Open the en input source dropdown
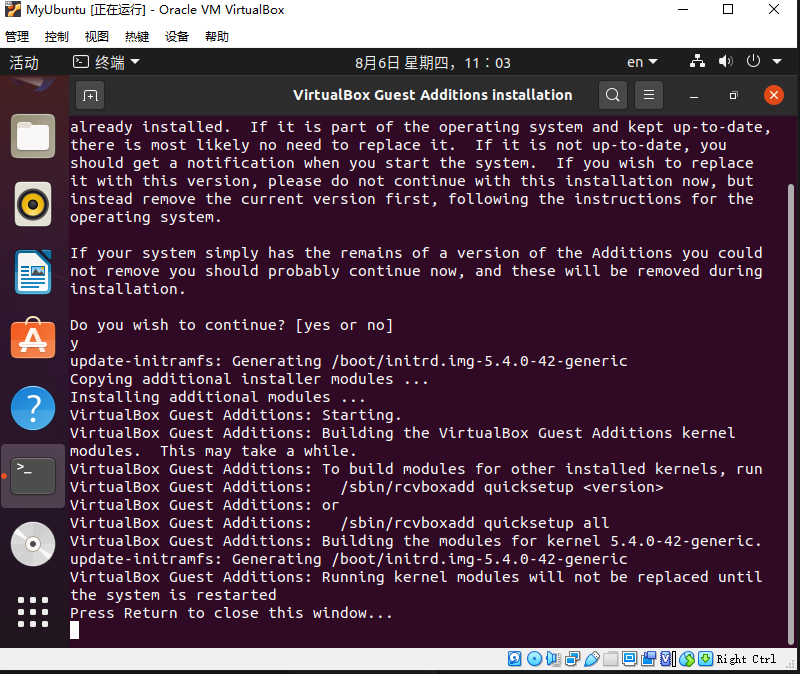This screenshot has height=674, width=800. (x=642, y=62)
